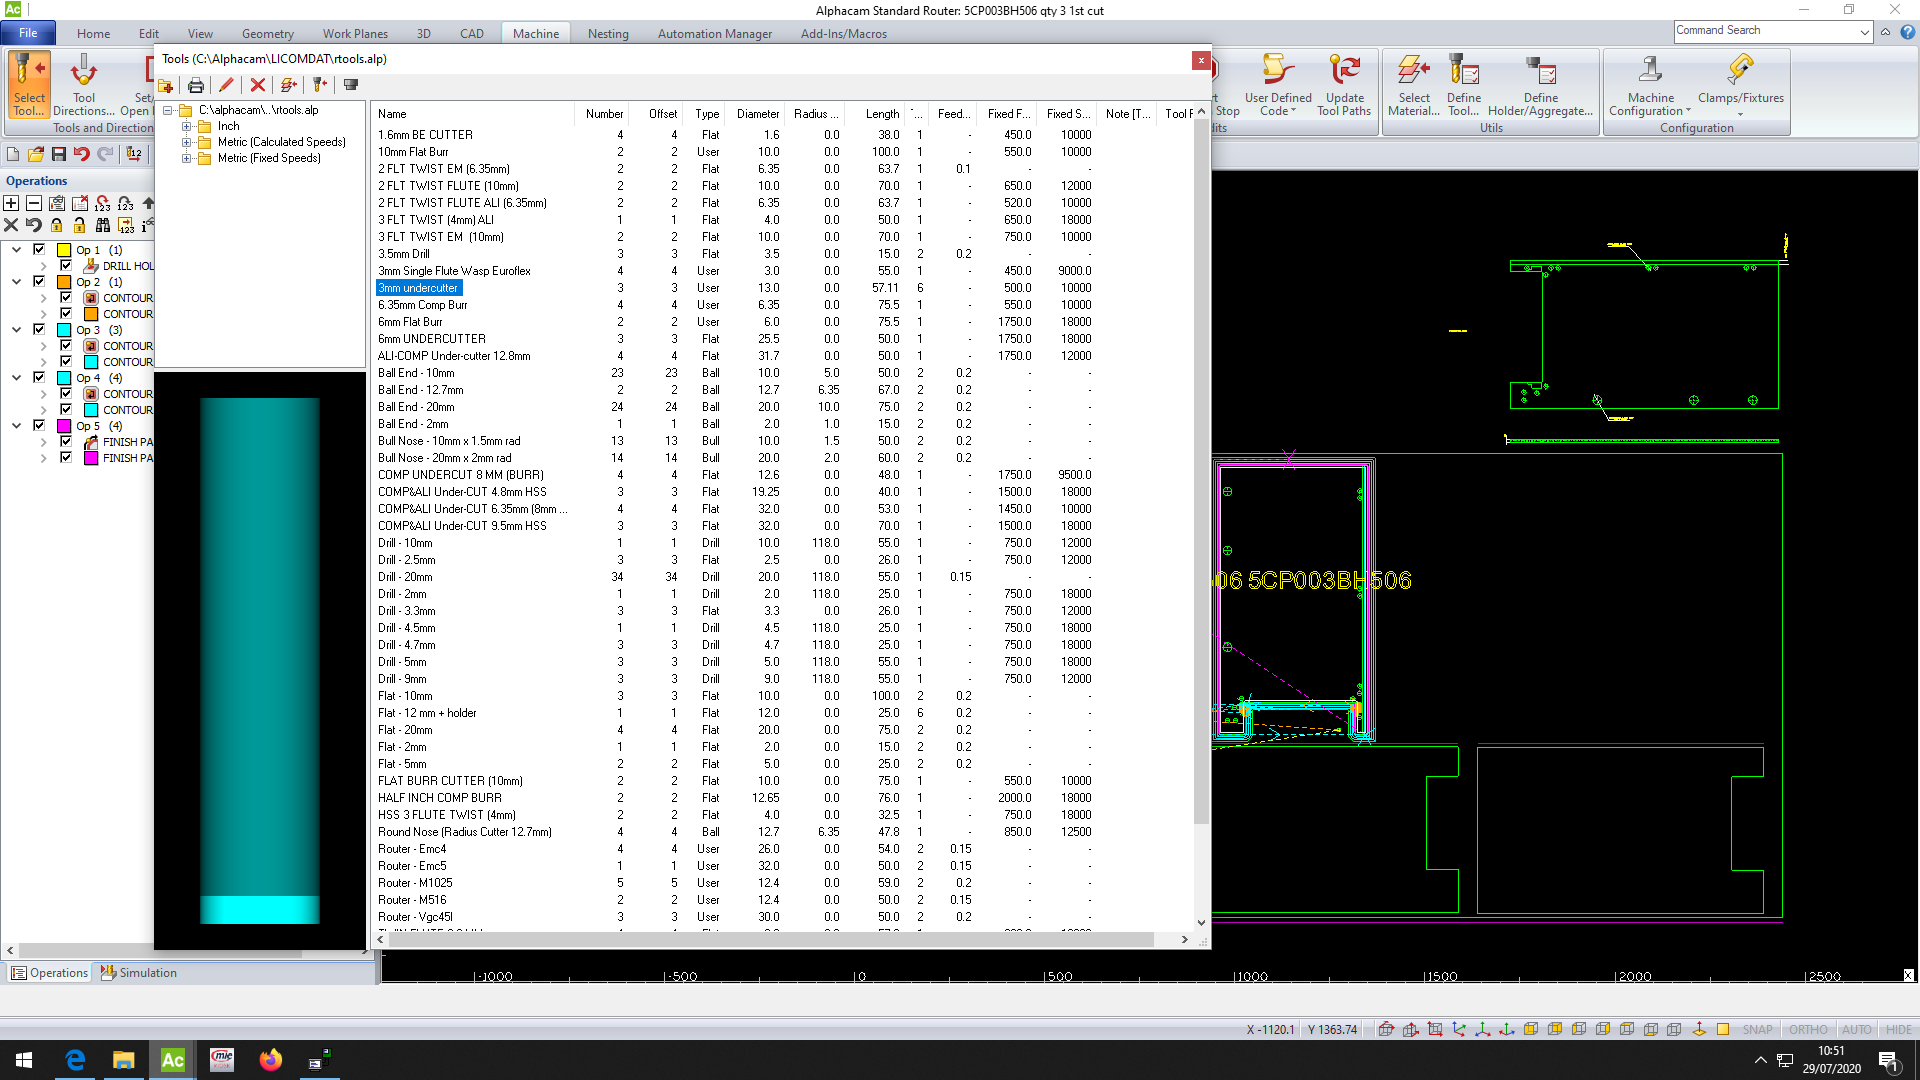Viewport: 1920px width, 1080px height.
Task: Click the magenta Op 5 color swatch
Action: (65, 426)
